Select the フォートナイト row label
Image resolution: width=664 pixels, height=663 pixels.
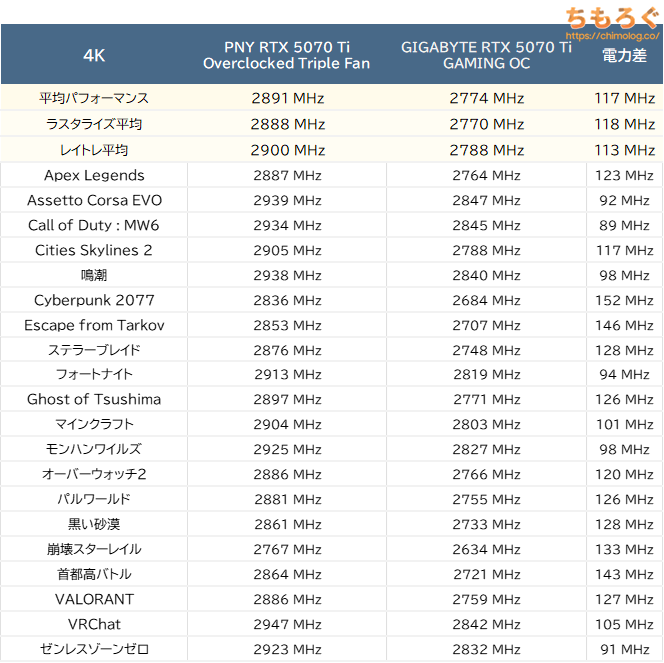pos(94,374)
